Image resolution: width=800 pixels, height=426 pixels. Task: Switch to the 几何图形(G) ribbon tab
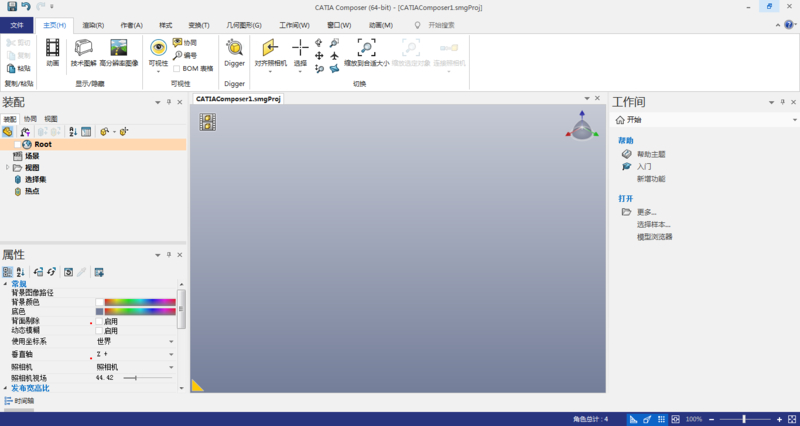click(244, 25)
